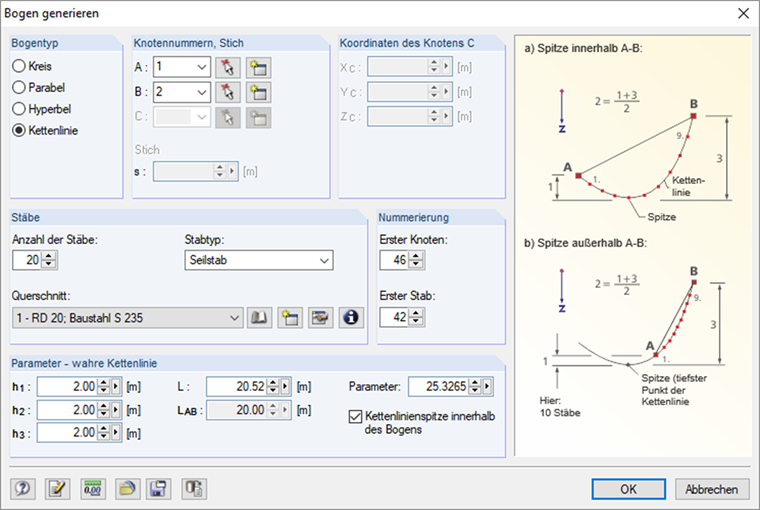Image resolution: width=760 pixels, height=510 pixels.
Task: Click the 'Parameter - wahre Kettenlinie' heading
Action: (x=84, y=364)
